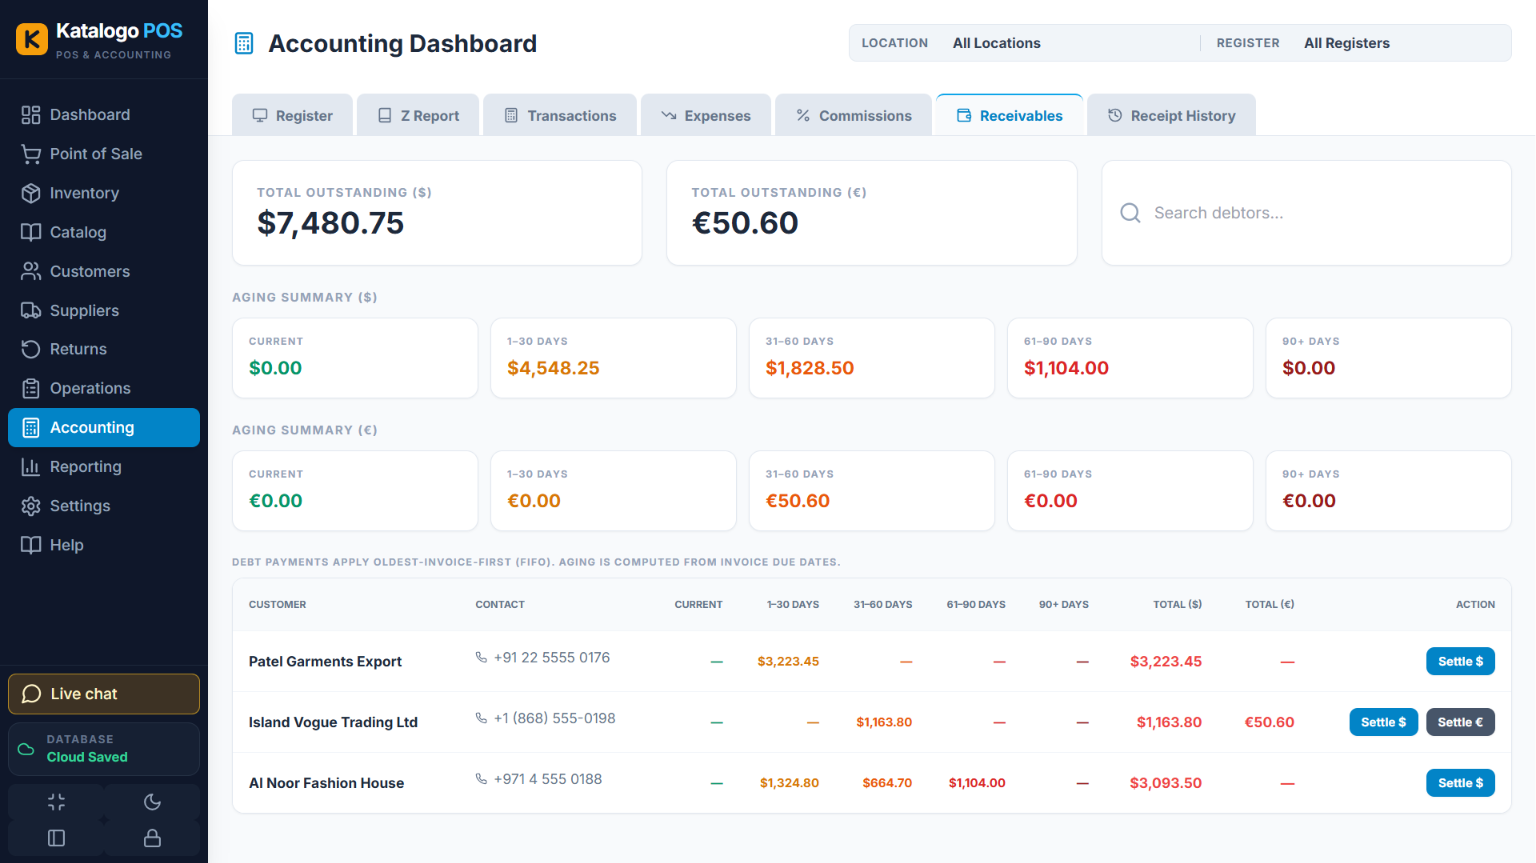Click the $1,104.00 amount in Al Noor row
1536x863 pixels.
977,783
